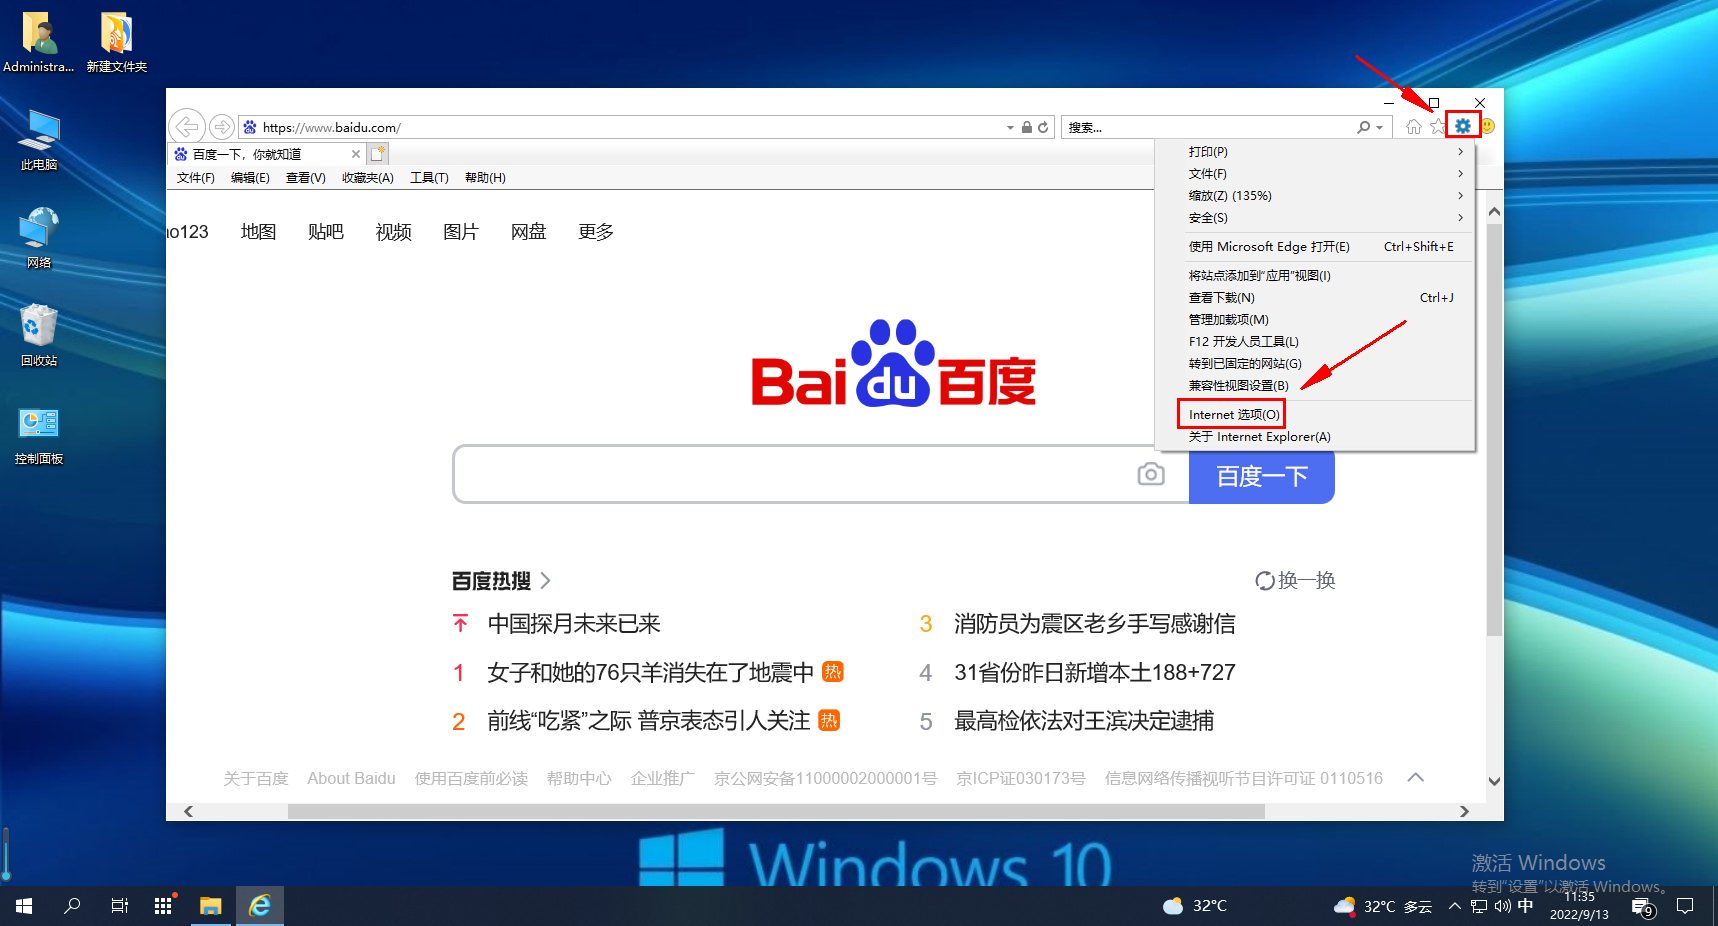Open the 工具(T) menu
The height and width of the screenshot is (926, 1718).
click(429, 178)
